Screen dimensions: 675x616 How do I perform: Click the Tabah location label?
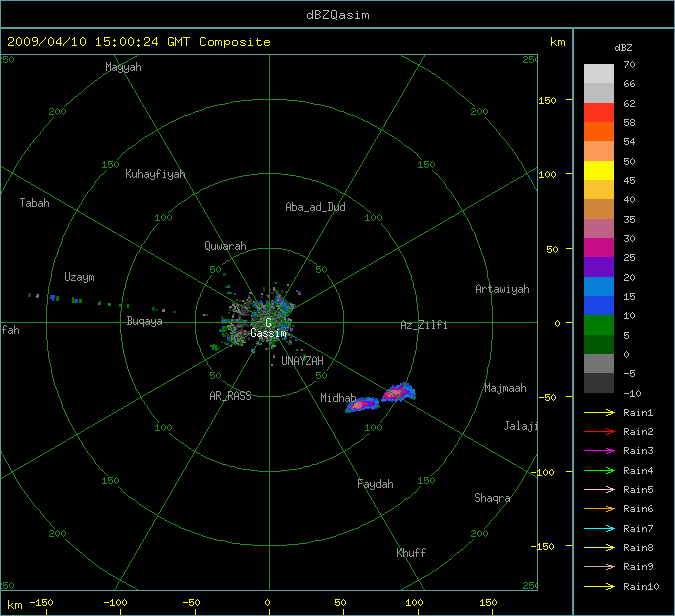click(x=34, y=203)
